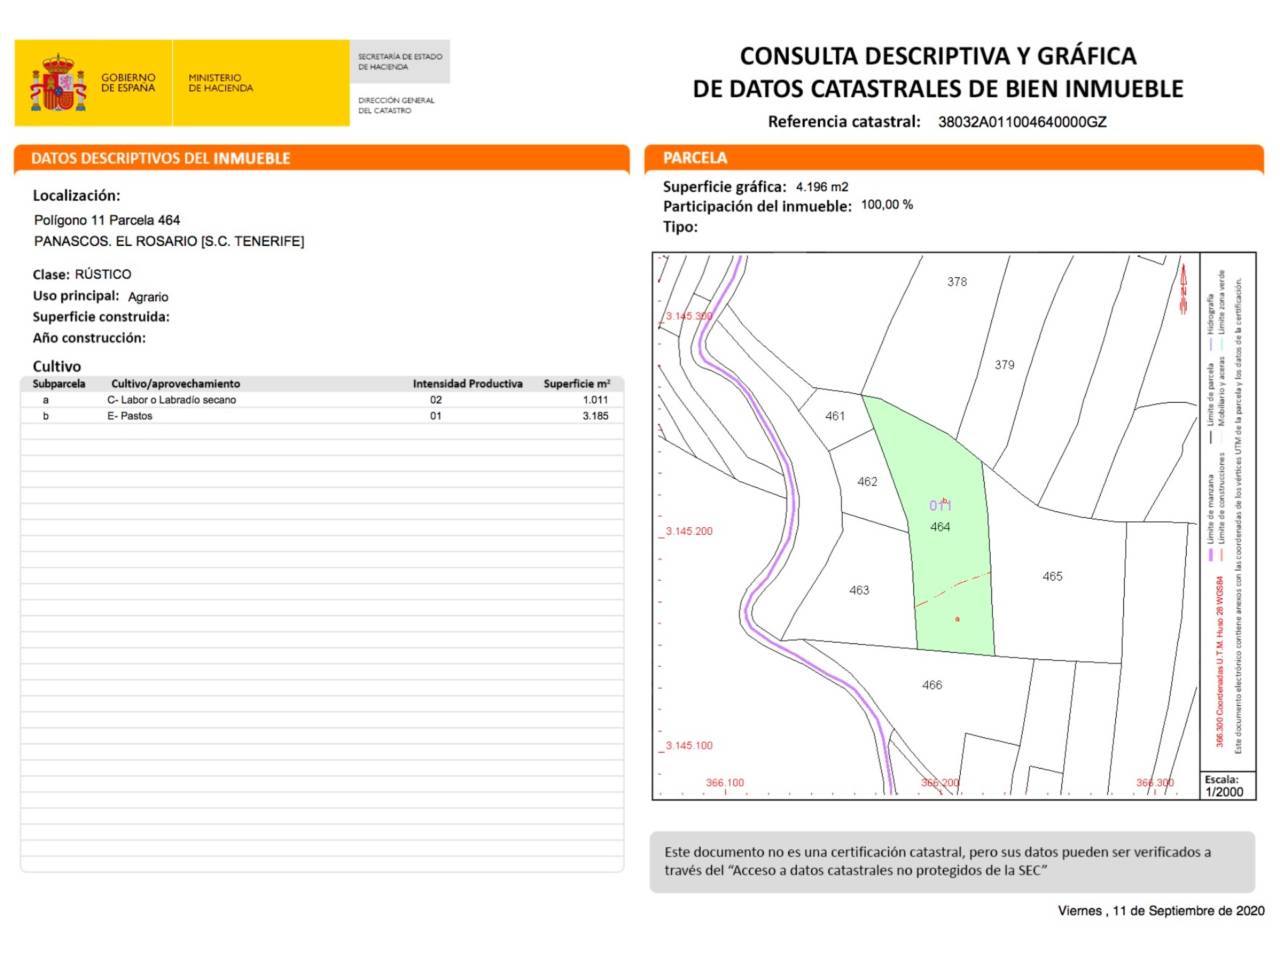Select the 4.196 m2 surface value

[822, 187]
